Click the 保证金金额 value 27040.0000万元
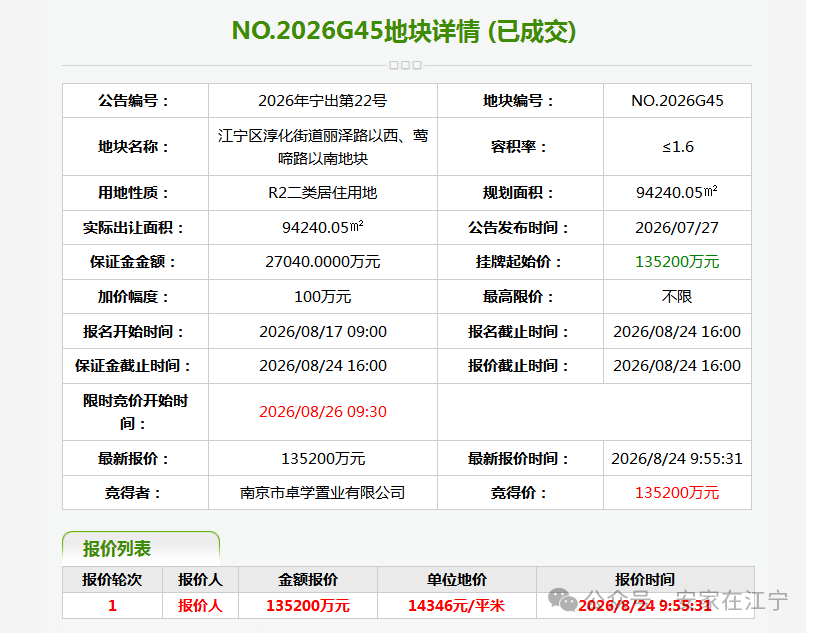The image size is (815, 633). tap(323, 262)
